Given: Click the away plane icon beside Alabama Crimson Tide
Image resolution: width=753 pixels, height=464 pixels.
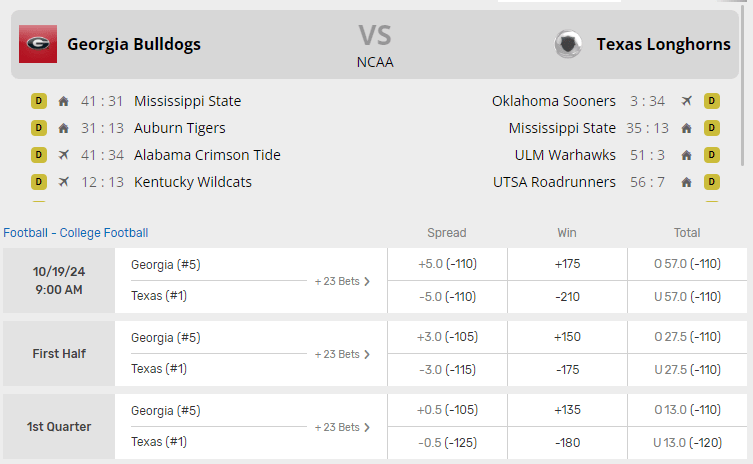Looking at the screenshot, I should [x=64, y=155].
